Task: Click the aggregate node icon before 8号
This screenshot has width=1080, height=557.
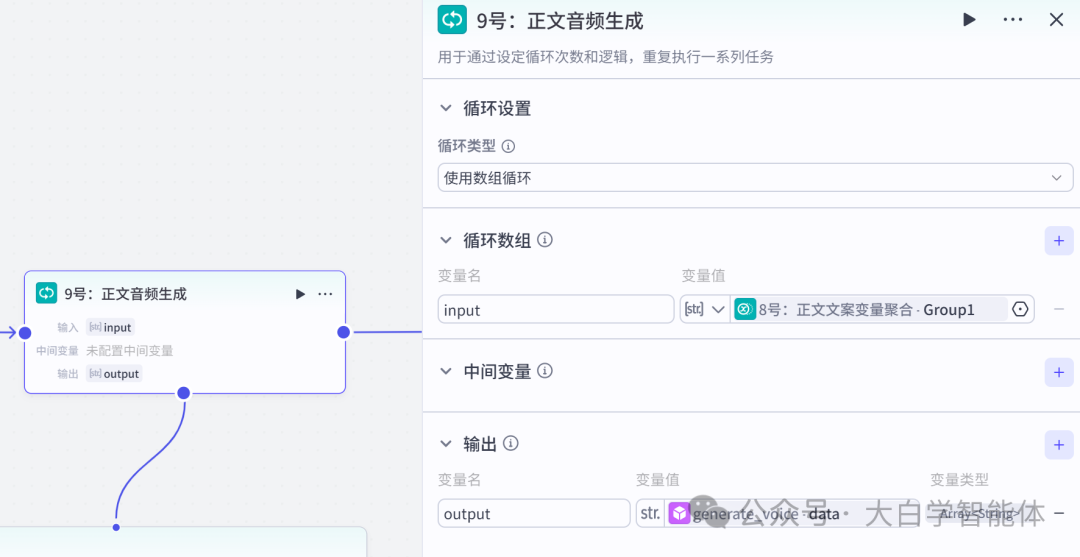Action: (x=745, y=310)
